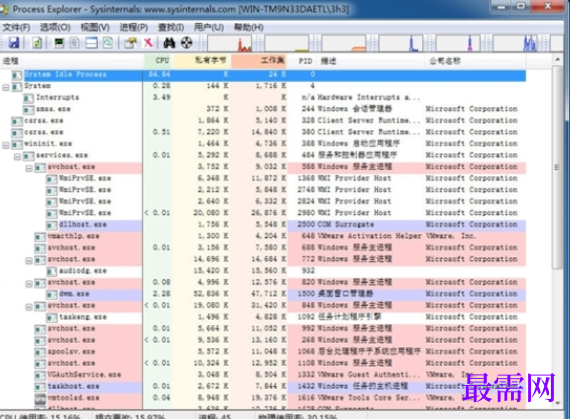
Task: Select the Interrupts row
Action: tap(263, 98)
